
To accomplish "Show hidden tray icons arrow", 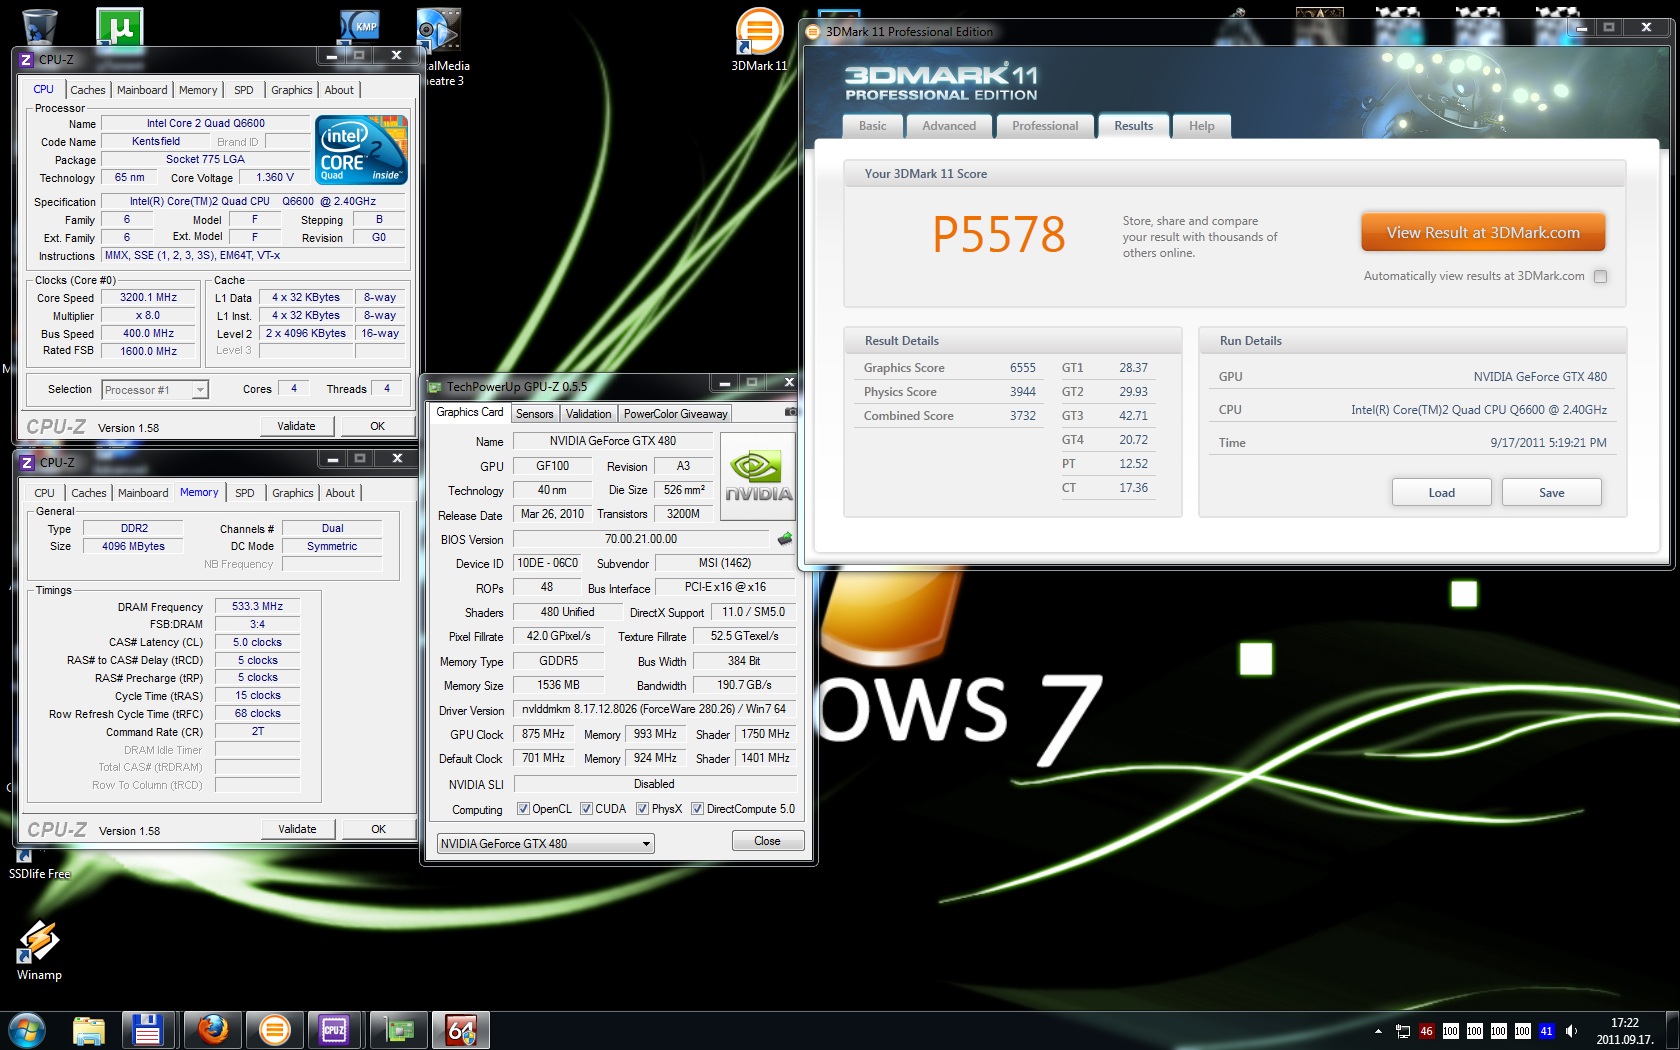I will (1378, 1031).
